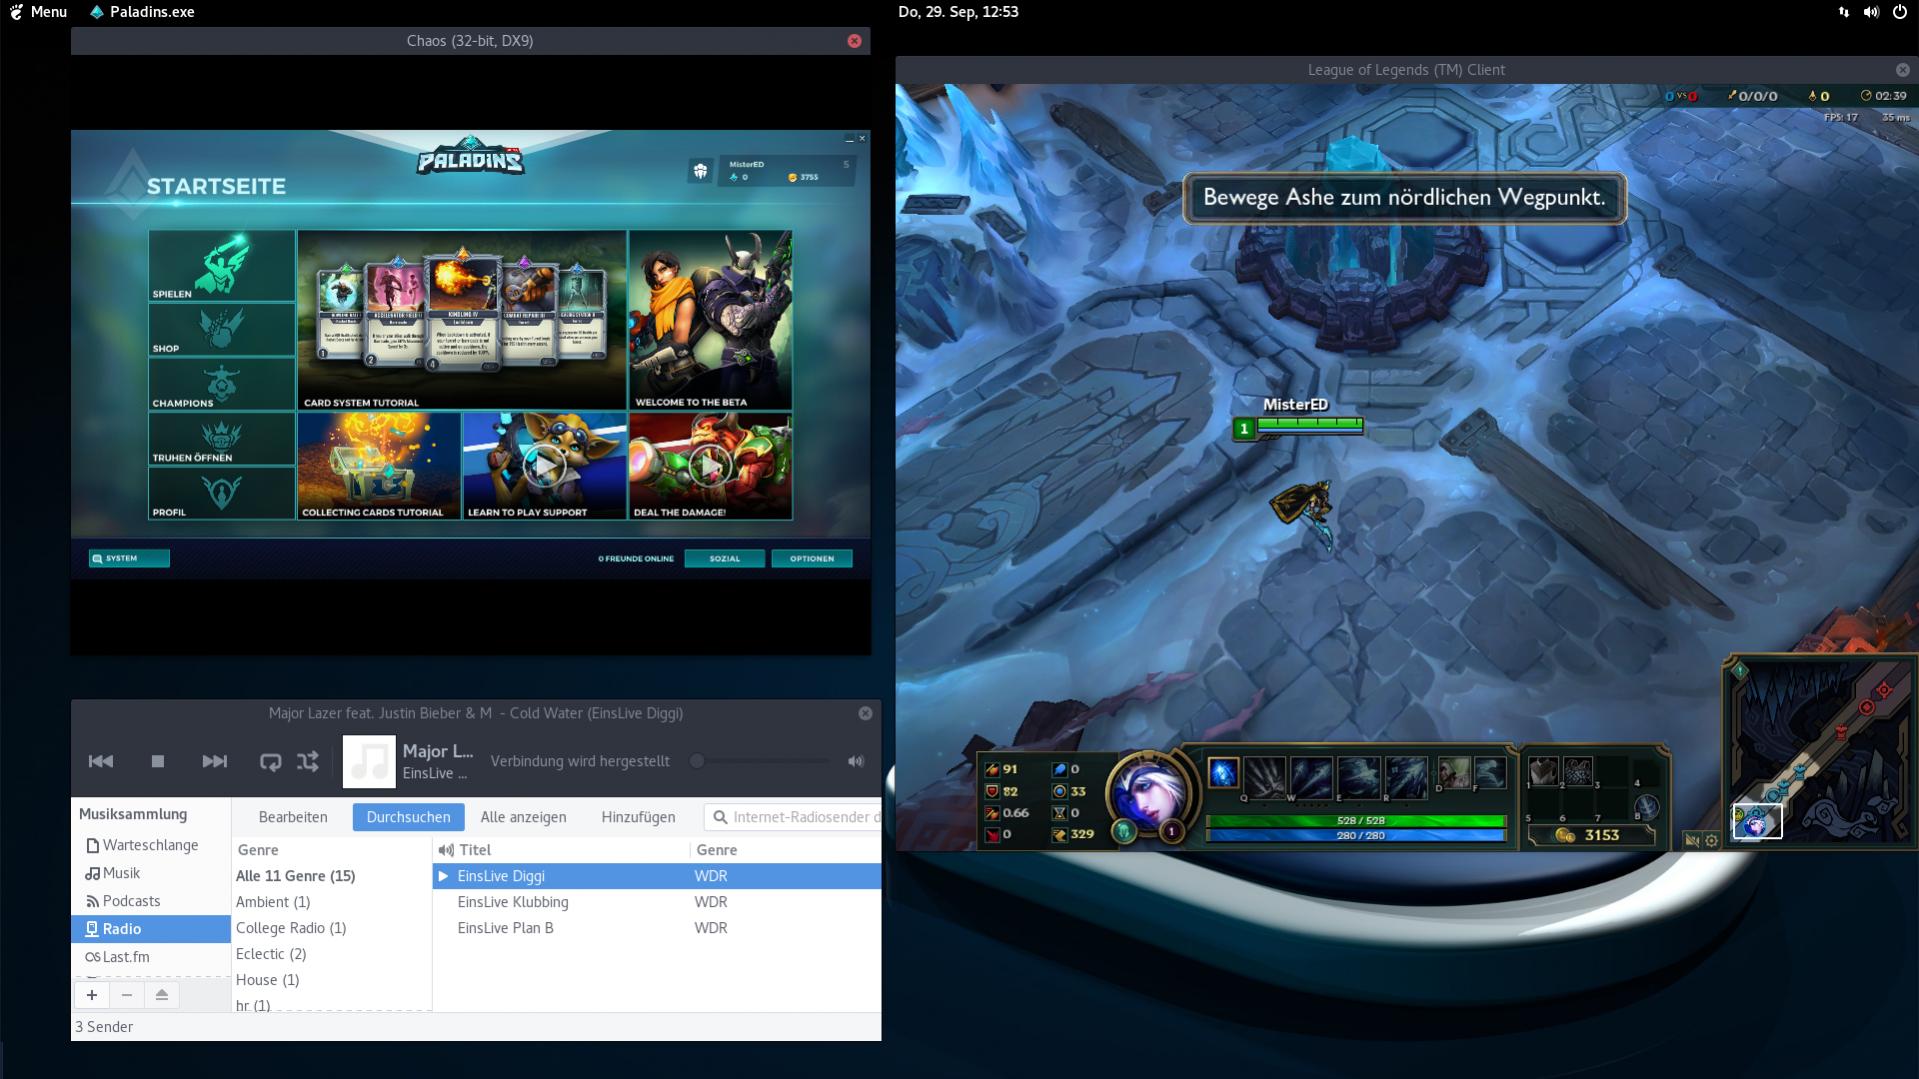Open Truhen öffnen tile in Paladins
1919x1079 pixels.
[x=221, y=438]
